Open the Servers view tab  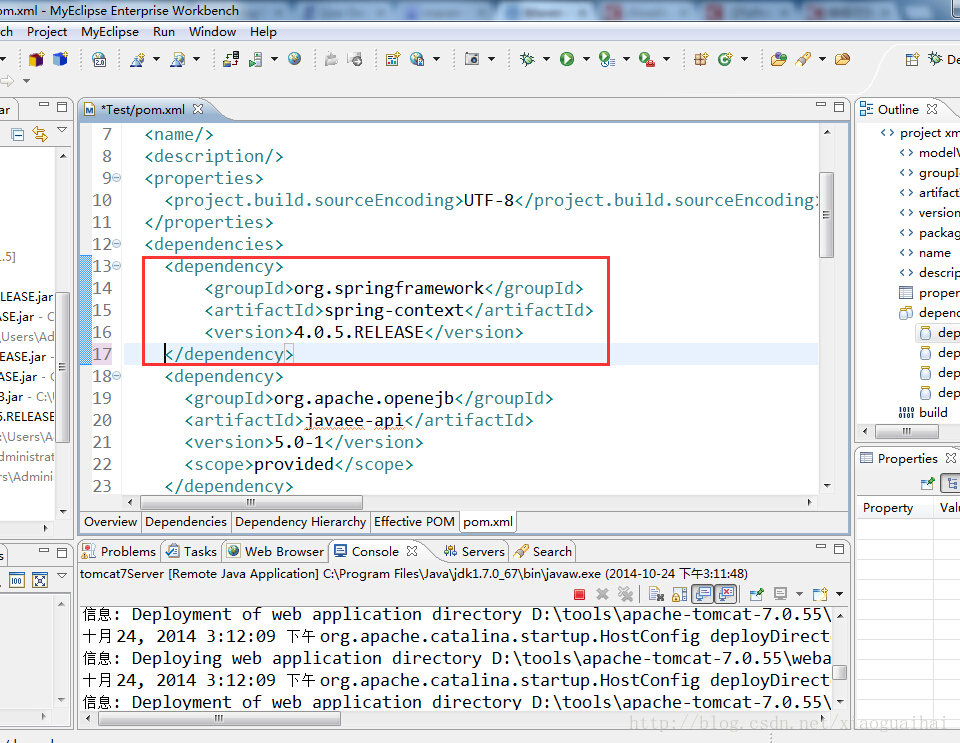tap(474, 551)
